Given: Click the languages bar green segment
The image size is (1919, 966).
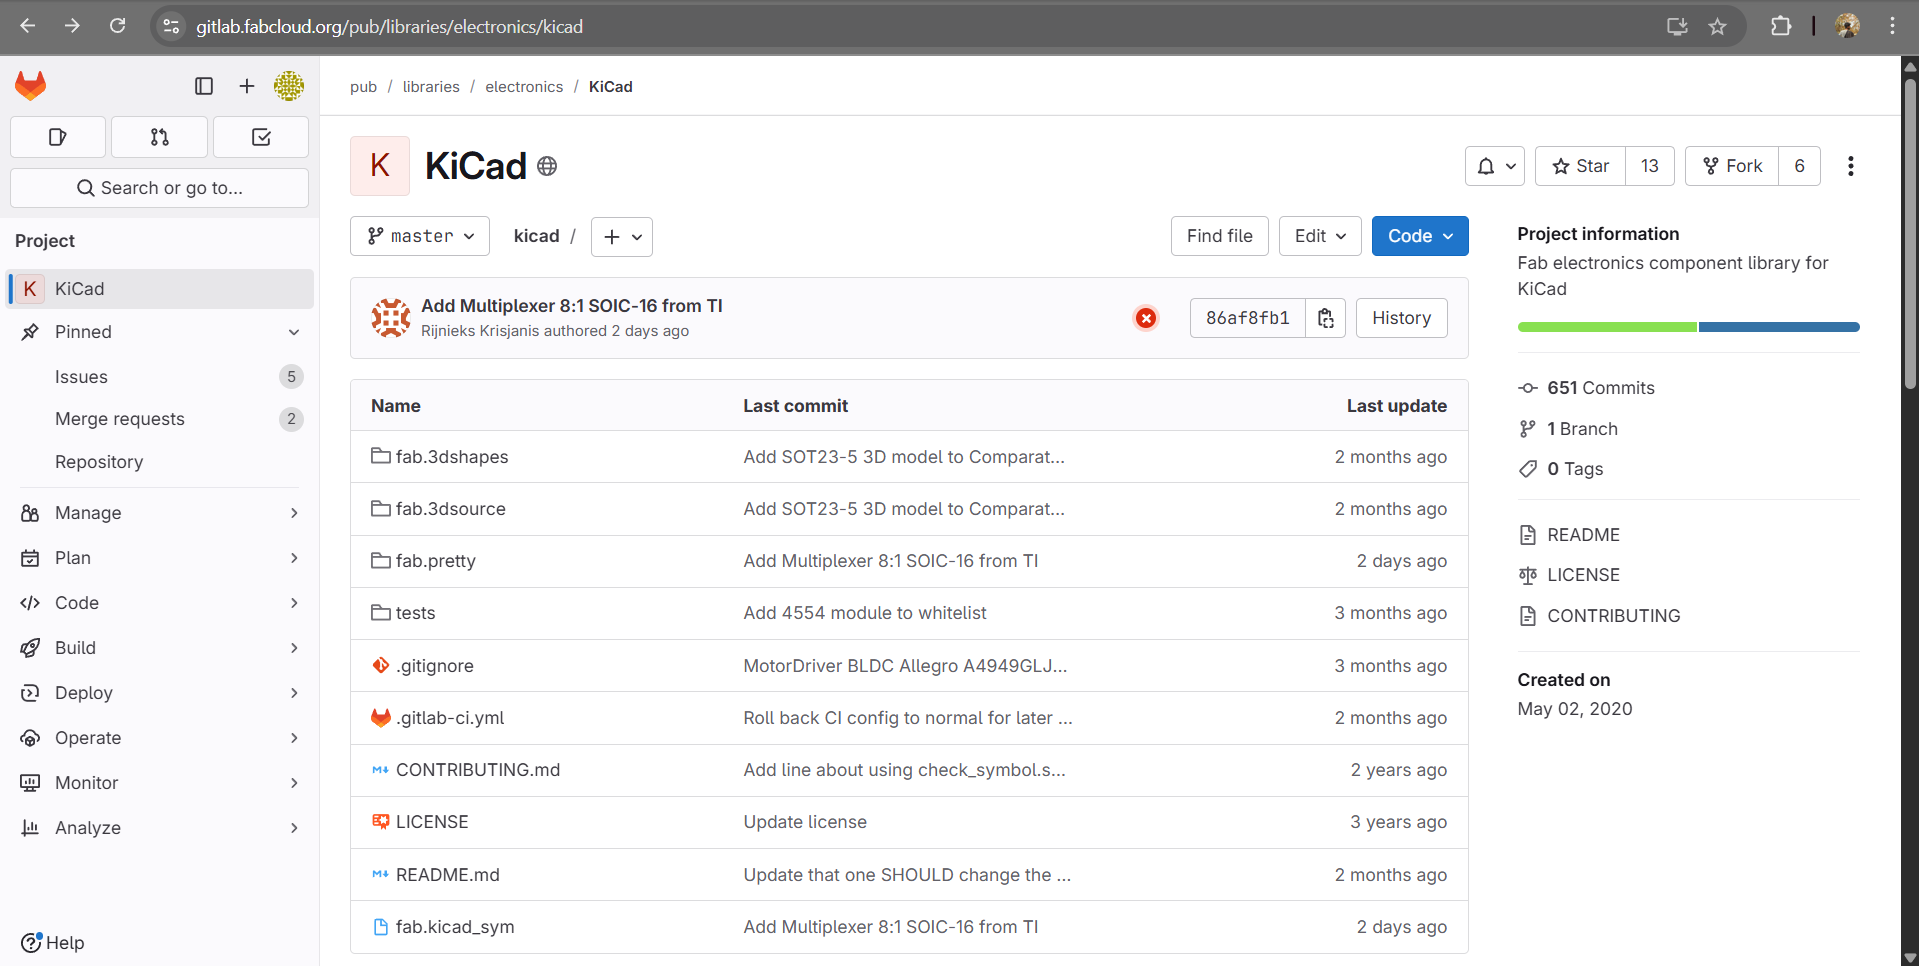Looking at the screenshot, I should point(1607,327).
